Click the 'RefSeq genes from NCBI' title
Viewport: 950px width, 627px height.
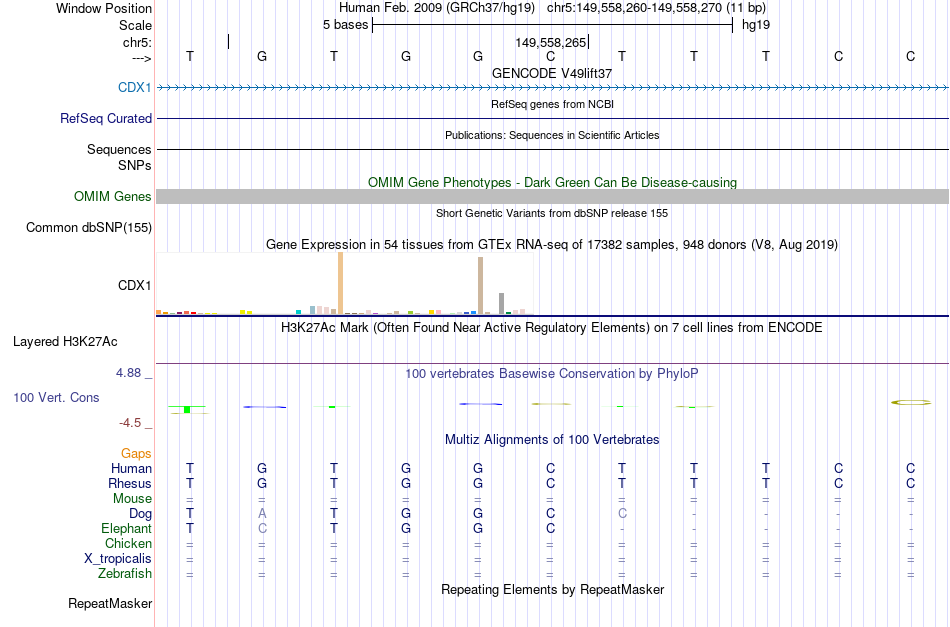pyautogui.click(x=552, y=104)
